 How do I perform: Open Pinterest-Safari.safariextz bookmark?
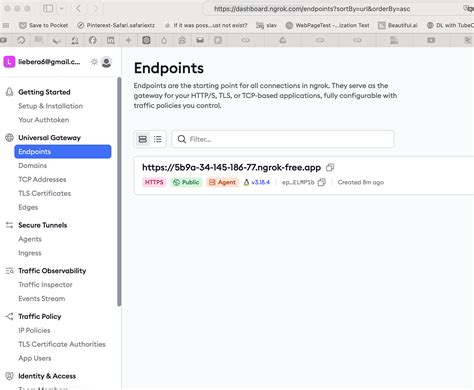(116, 25)
